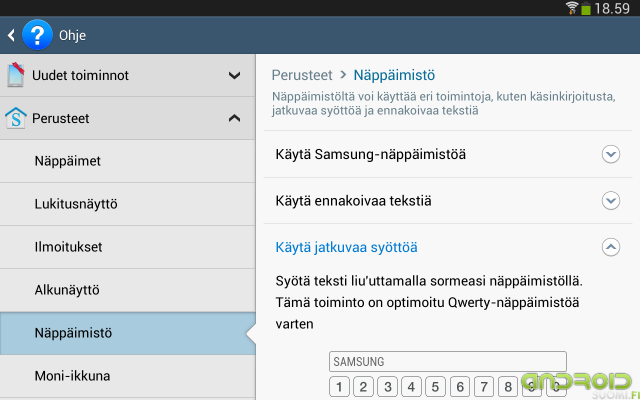Screen dimensions: 640x400
Task: Select Näppäimet in the sidebar
Action: [x=128, y=161]
